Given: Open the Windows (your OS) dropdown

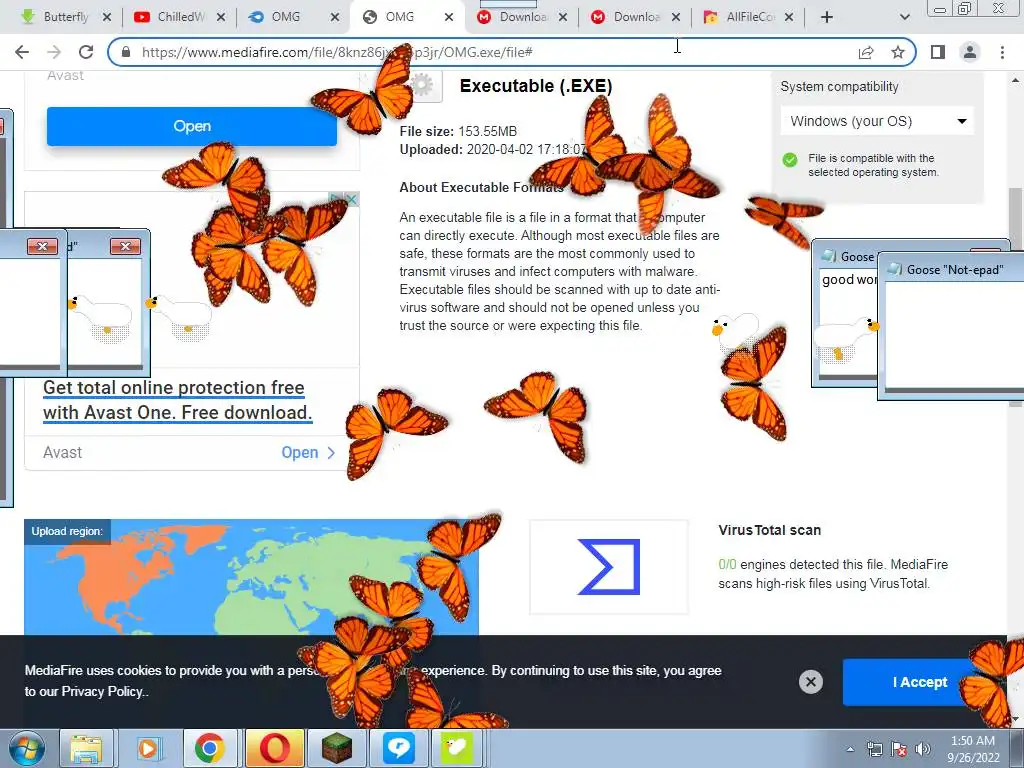Looking at the screenshot, I should (877, 121).
